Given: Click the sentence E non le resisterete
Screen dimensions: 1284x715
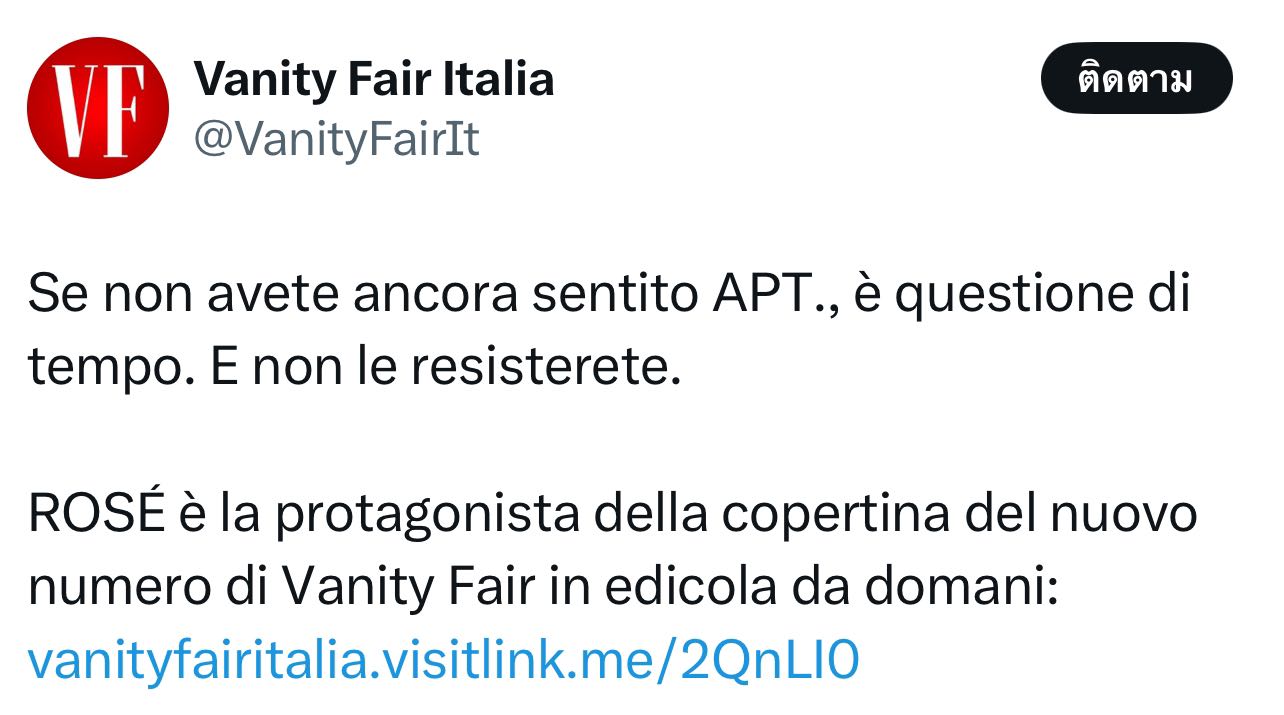Looking at the screenshot, I should [446, 368].
